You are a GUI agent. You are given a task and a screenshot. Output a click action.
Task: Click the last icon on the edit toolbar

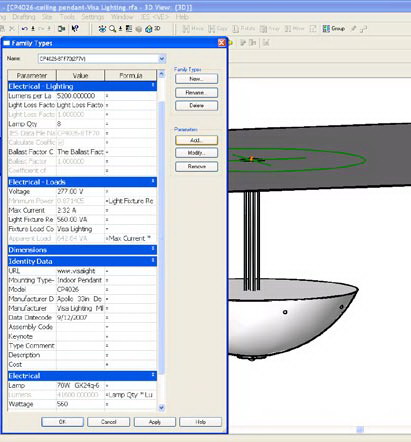(364, 29)
